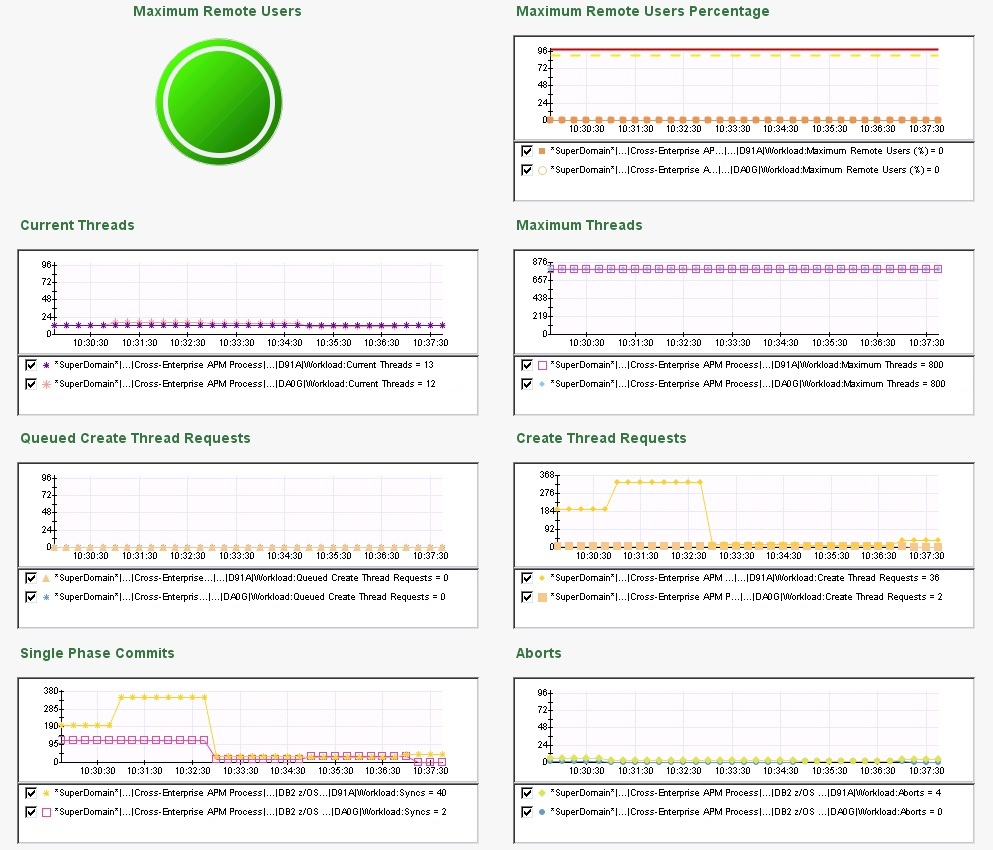Select the Maximum Threads heading
Viewport: 993px width, 850px height.
pyautogui.click(x=579, y=225)
